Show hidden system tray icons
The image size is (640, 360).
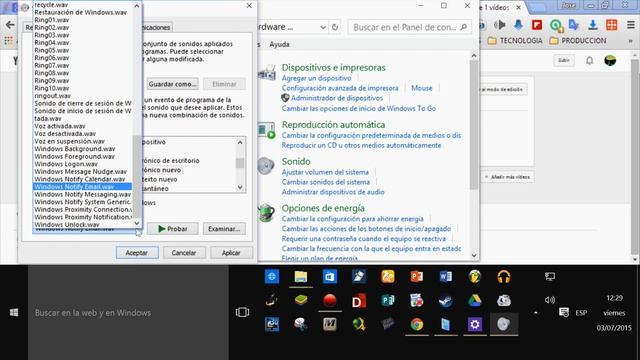coord(536,313)
